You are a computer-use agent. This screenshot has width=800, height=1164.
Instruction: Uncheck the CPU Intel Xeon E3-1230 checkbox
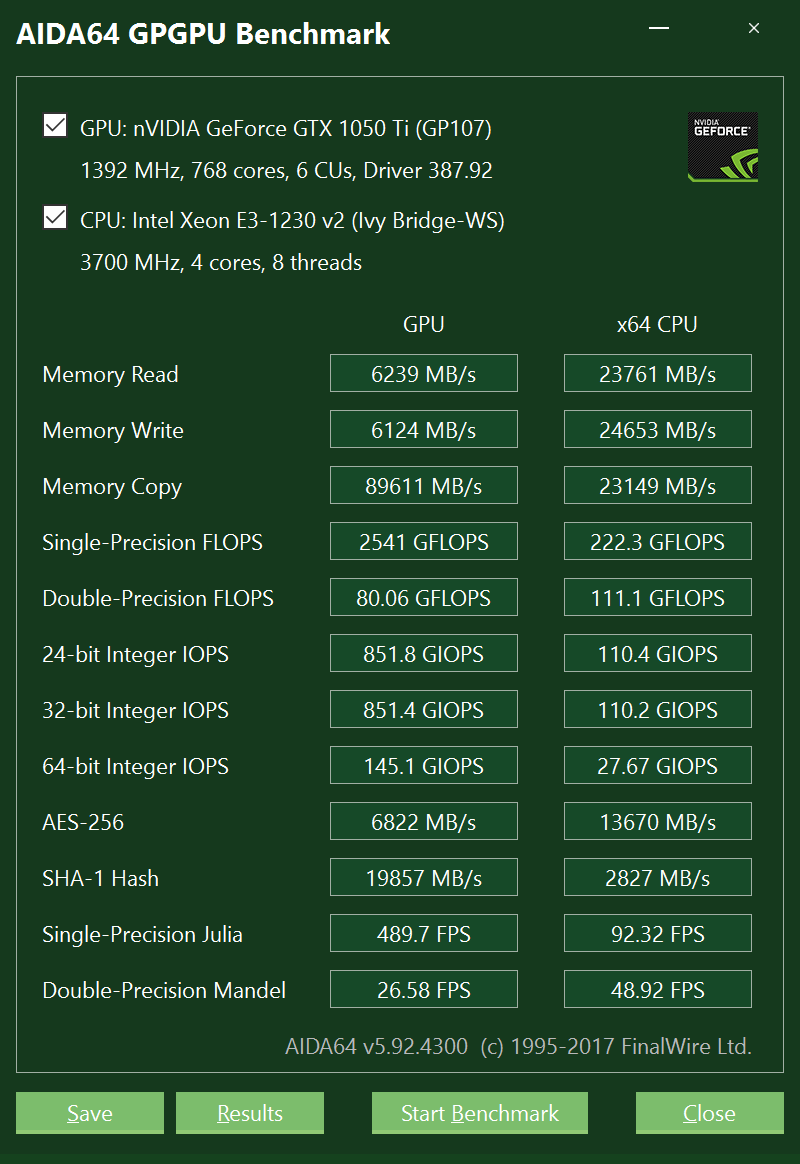coord(55,218)
